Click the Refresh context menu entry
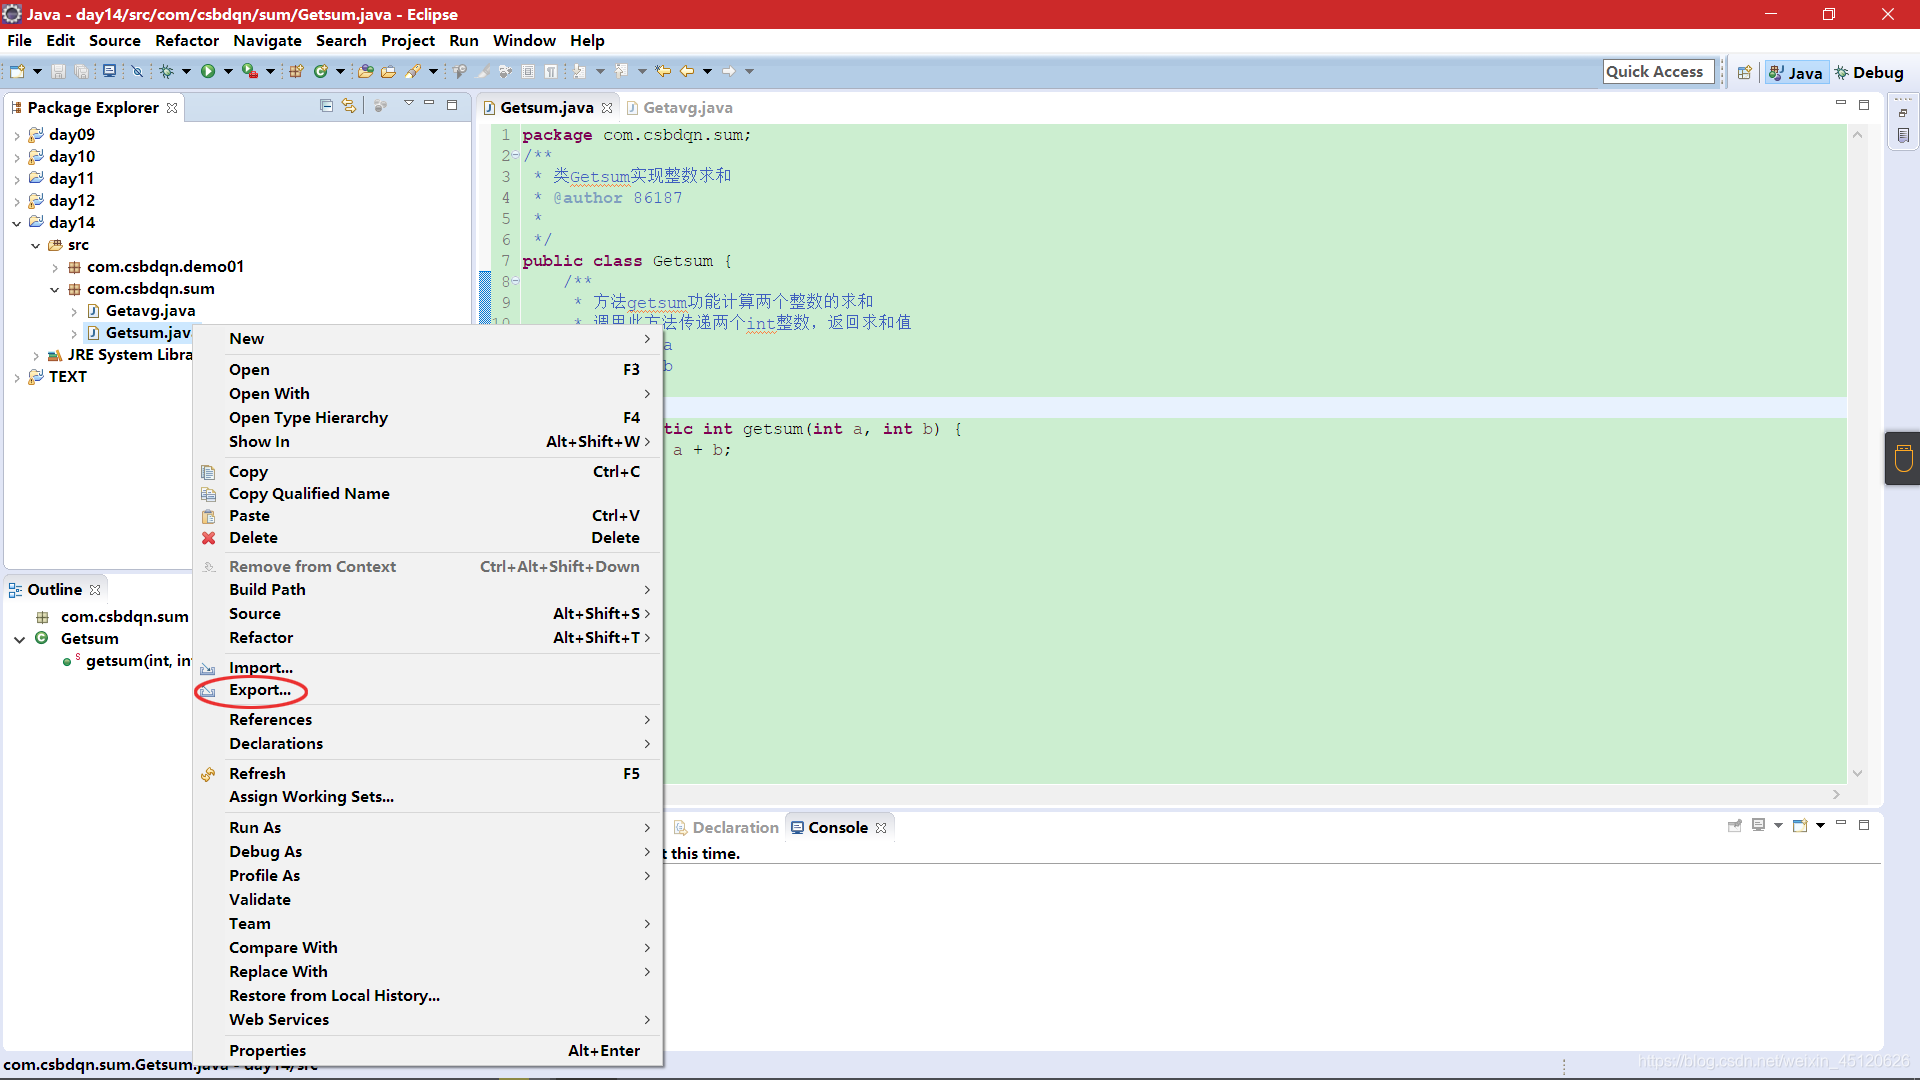 [257, 773]
